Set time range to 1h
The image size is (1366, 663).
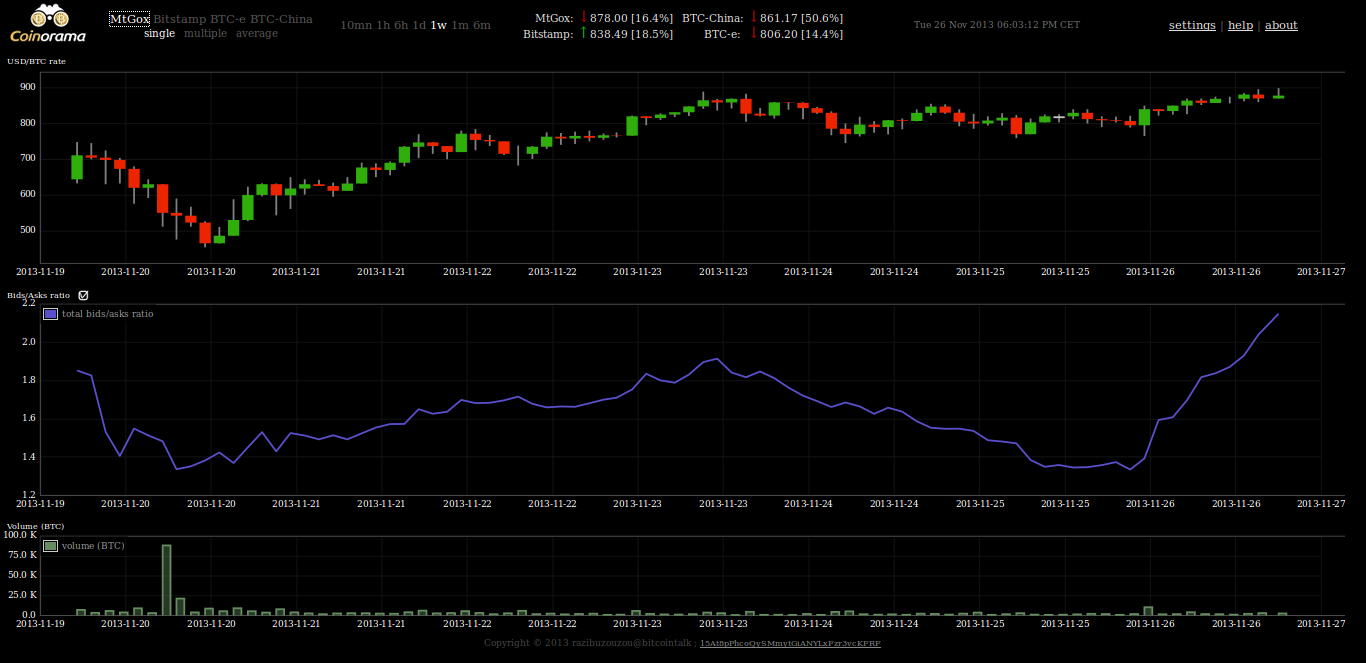click(383, 25)
